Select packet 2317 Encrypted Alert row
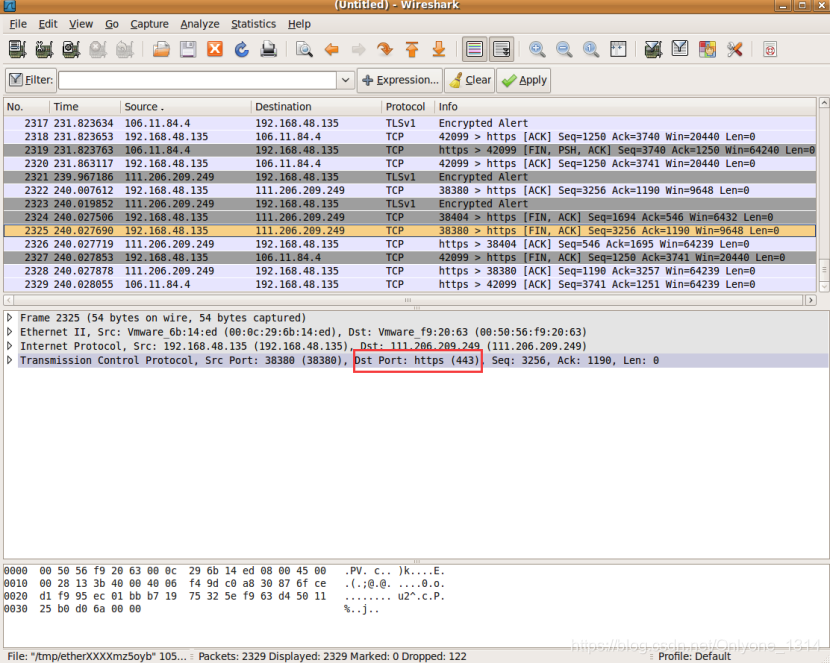Image resolution: width=830 pixels, height=664 pixels. (410, 123)
